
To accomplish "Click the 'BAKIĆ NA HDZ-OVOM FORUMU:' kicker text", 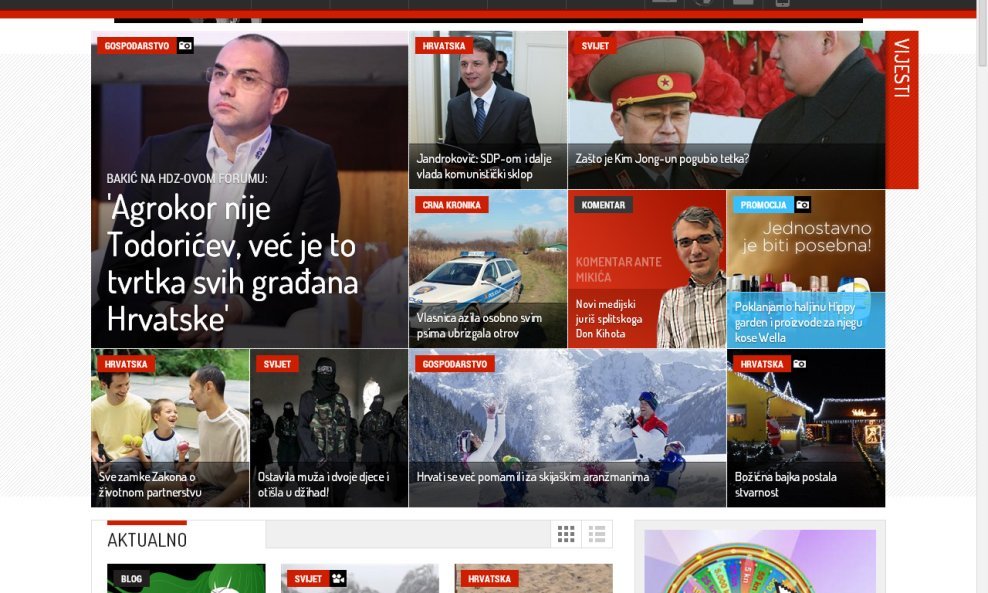I will [187, 178].
